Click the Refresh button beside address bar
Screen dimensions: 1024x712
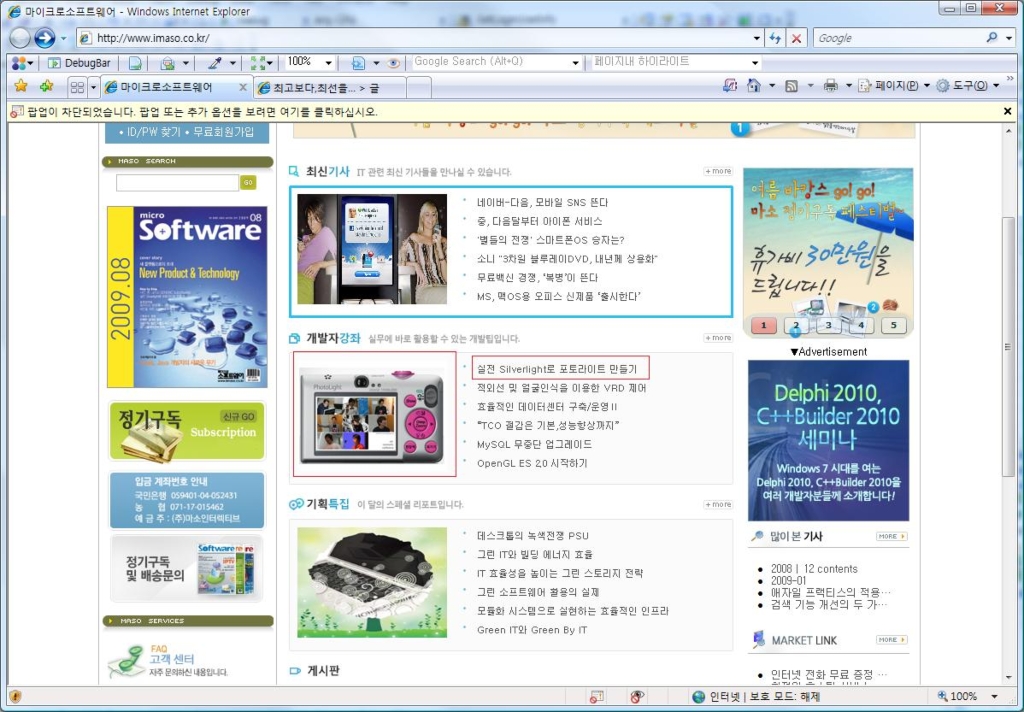[x=775, y=38]
